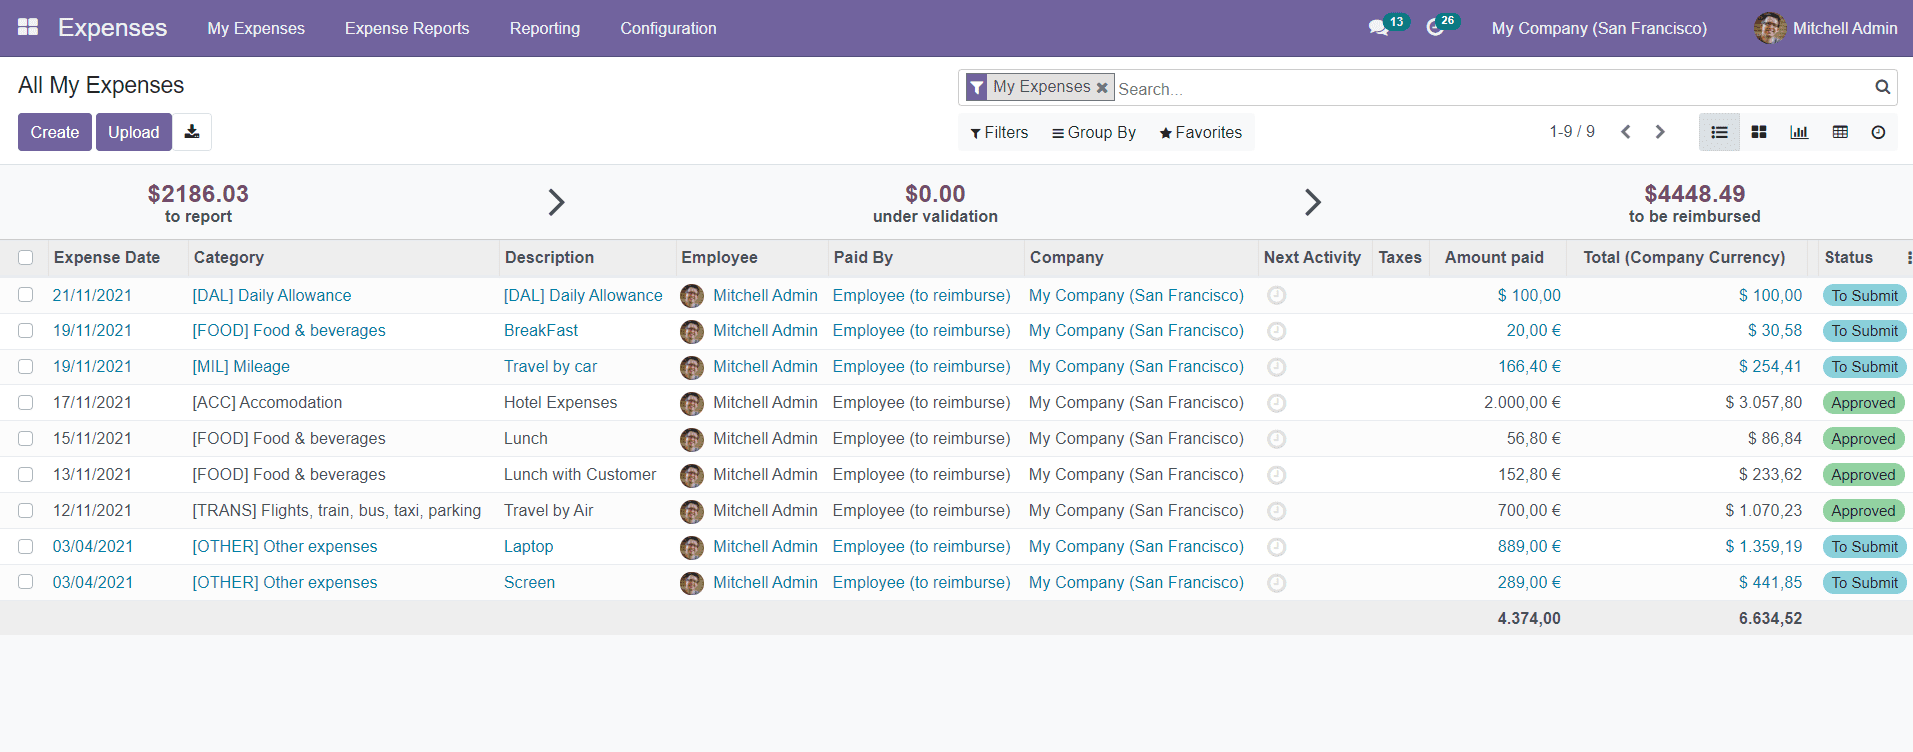
Task: Select checkbox for 21/11/2021 Daily Allowance
Action: click(x=26, y=295)
